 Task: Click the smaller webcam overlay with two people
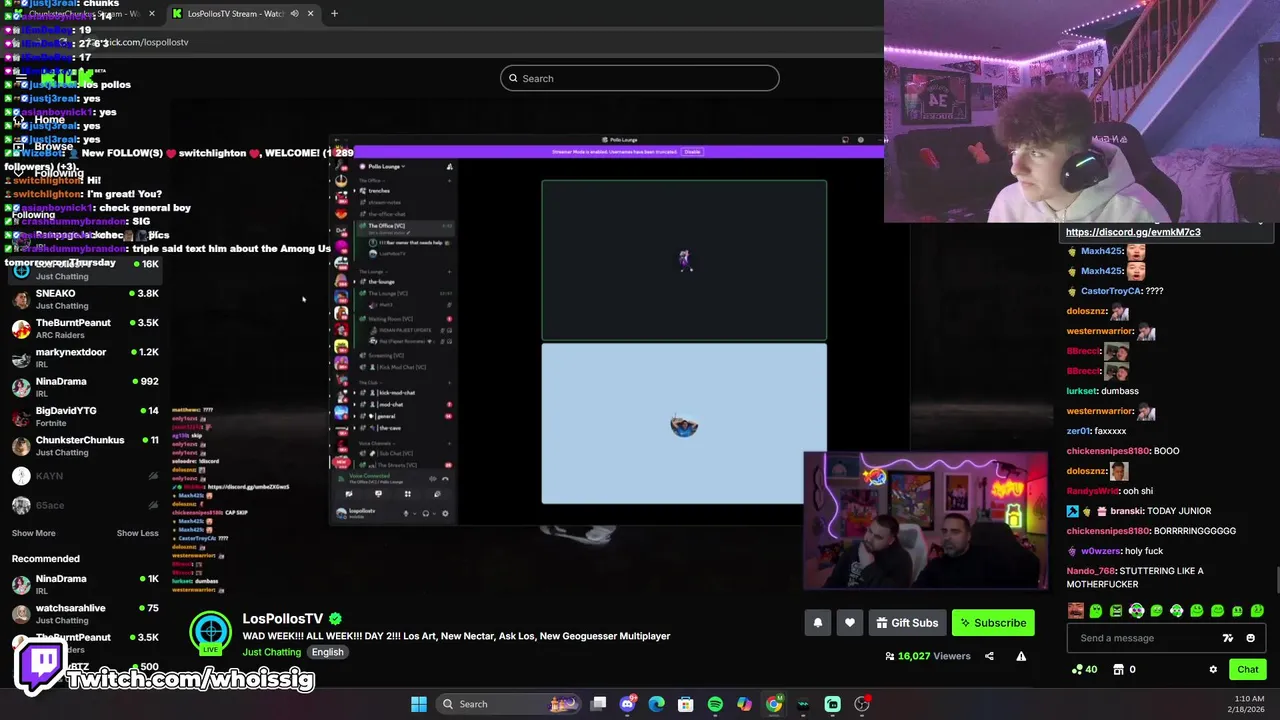pyautogui.click(x=925, y=521)
